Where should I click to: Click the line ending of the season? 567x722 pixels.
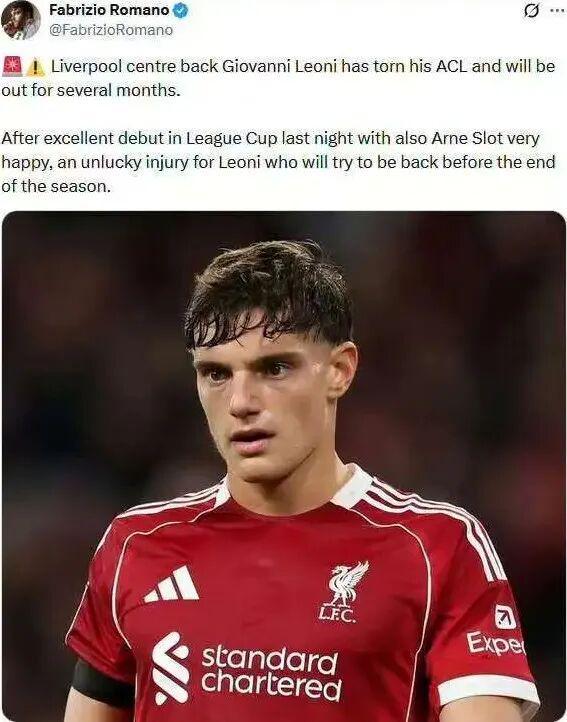click(56, 186)
